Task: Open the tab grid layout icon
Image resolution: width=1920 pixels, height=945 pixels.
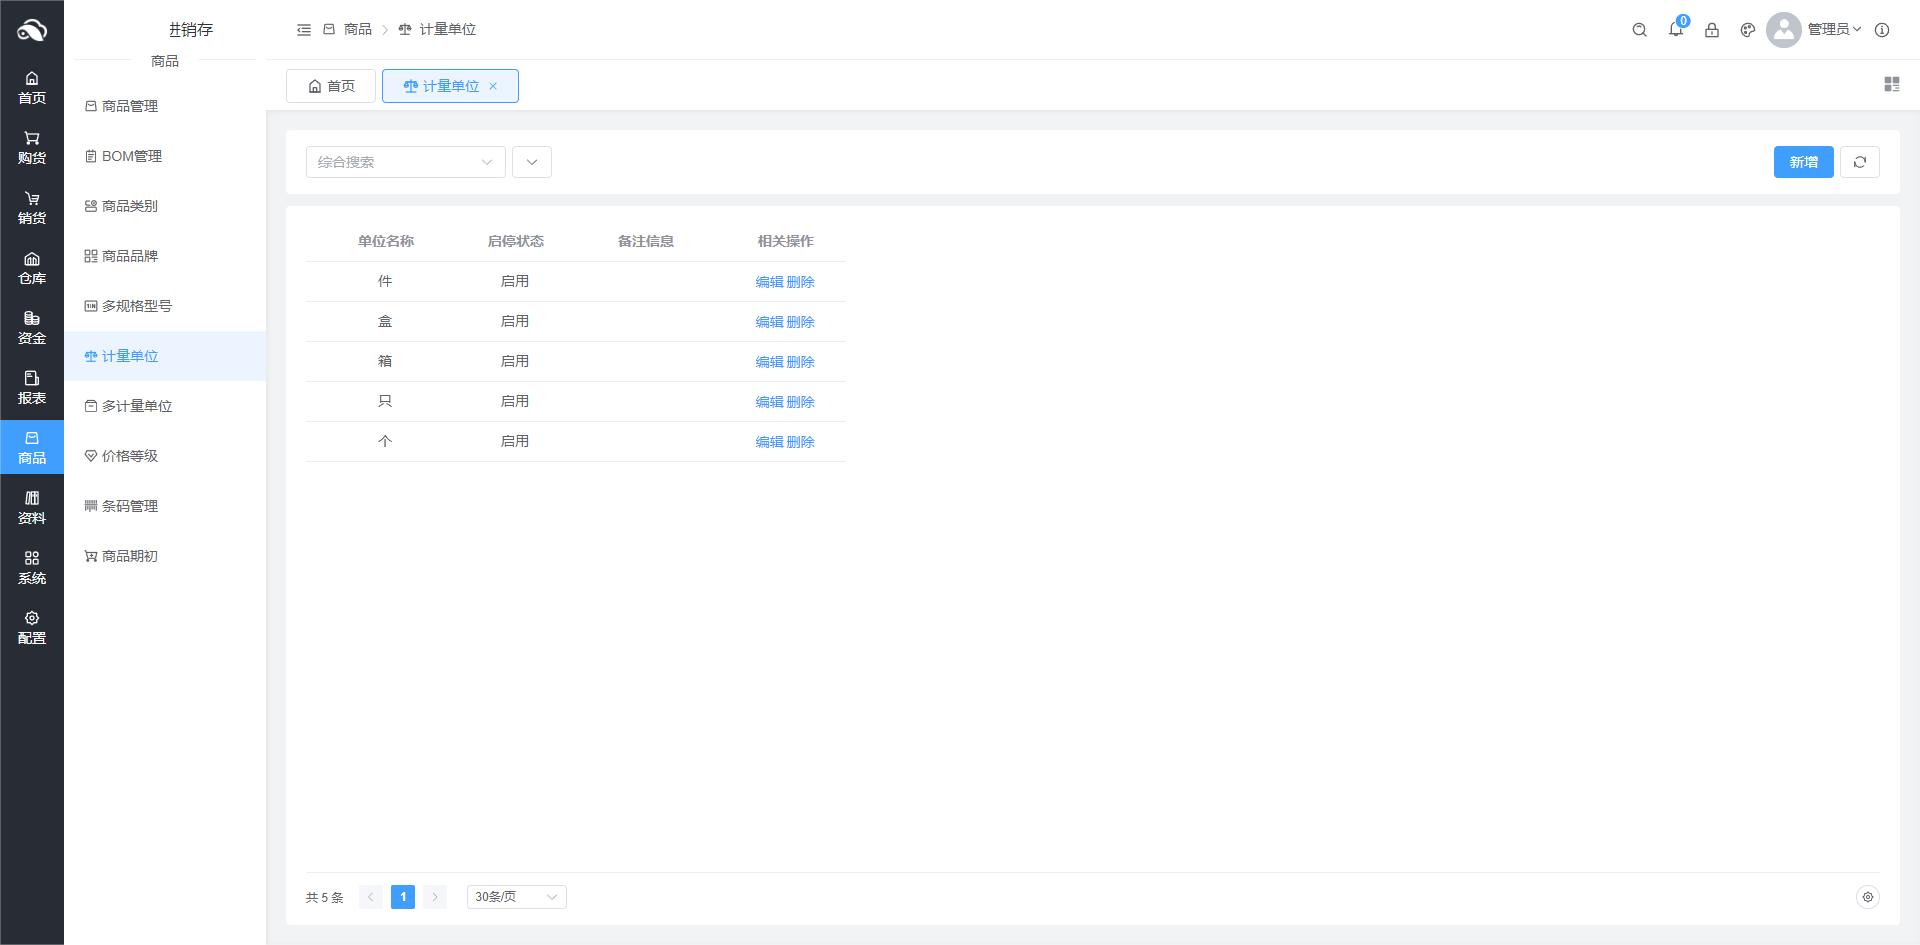Action: click(1891, 85)
